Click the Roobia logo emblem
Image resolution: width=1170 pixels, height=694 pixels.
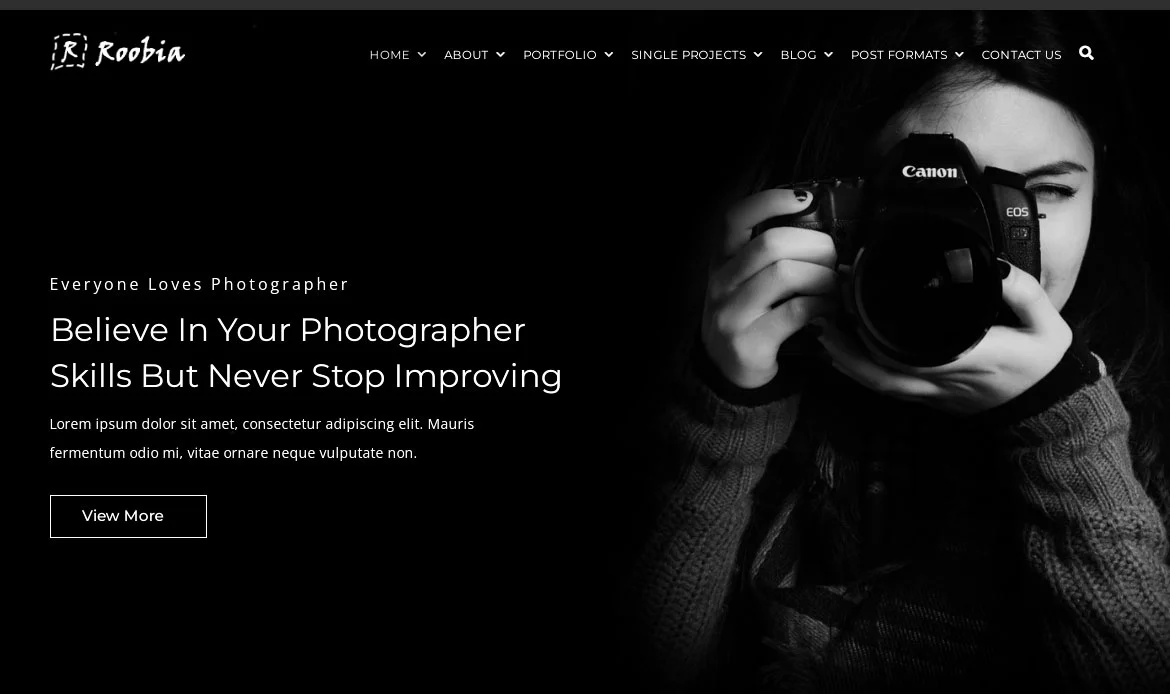[69, 51]
